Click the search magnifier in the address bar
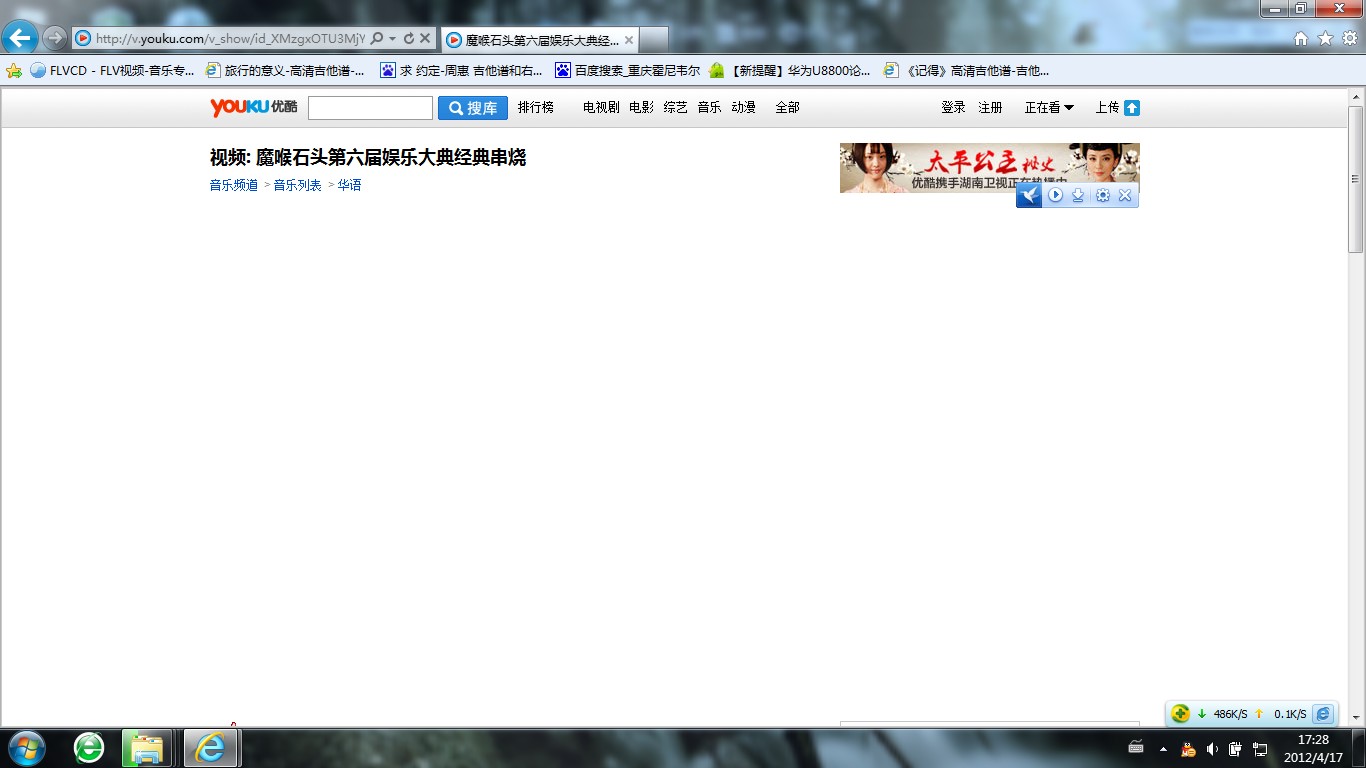The height and width of the screenshot is (768, 1366). click(x=377, y=38)
